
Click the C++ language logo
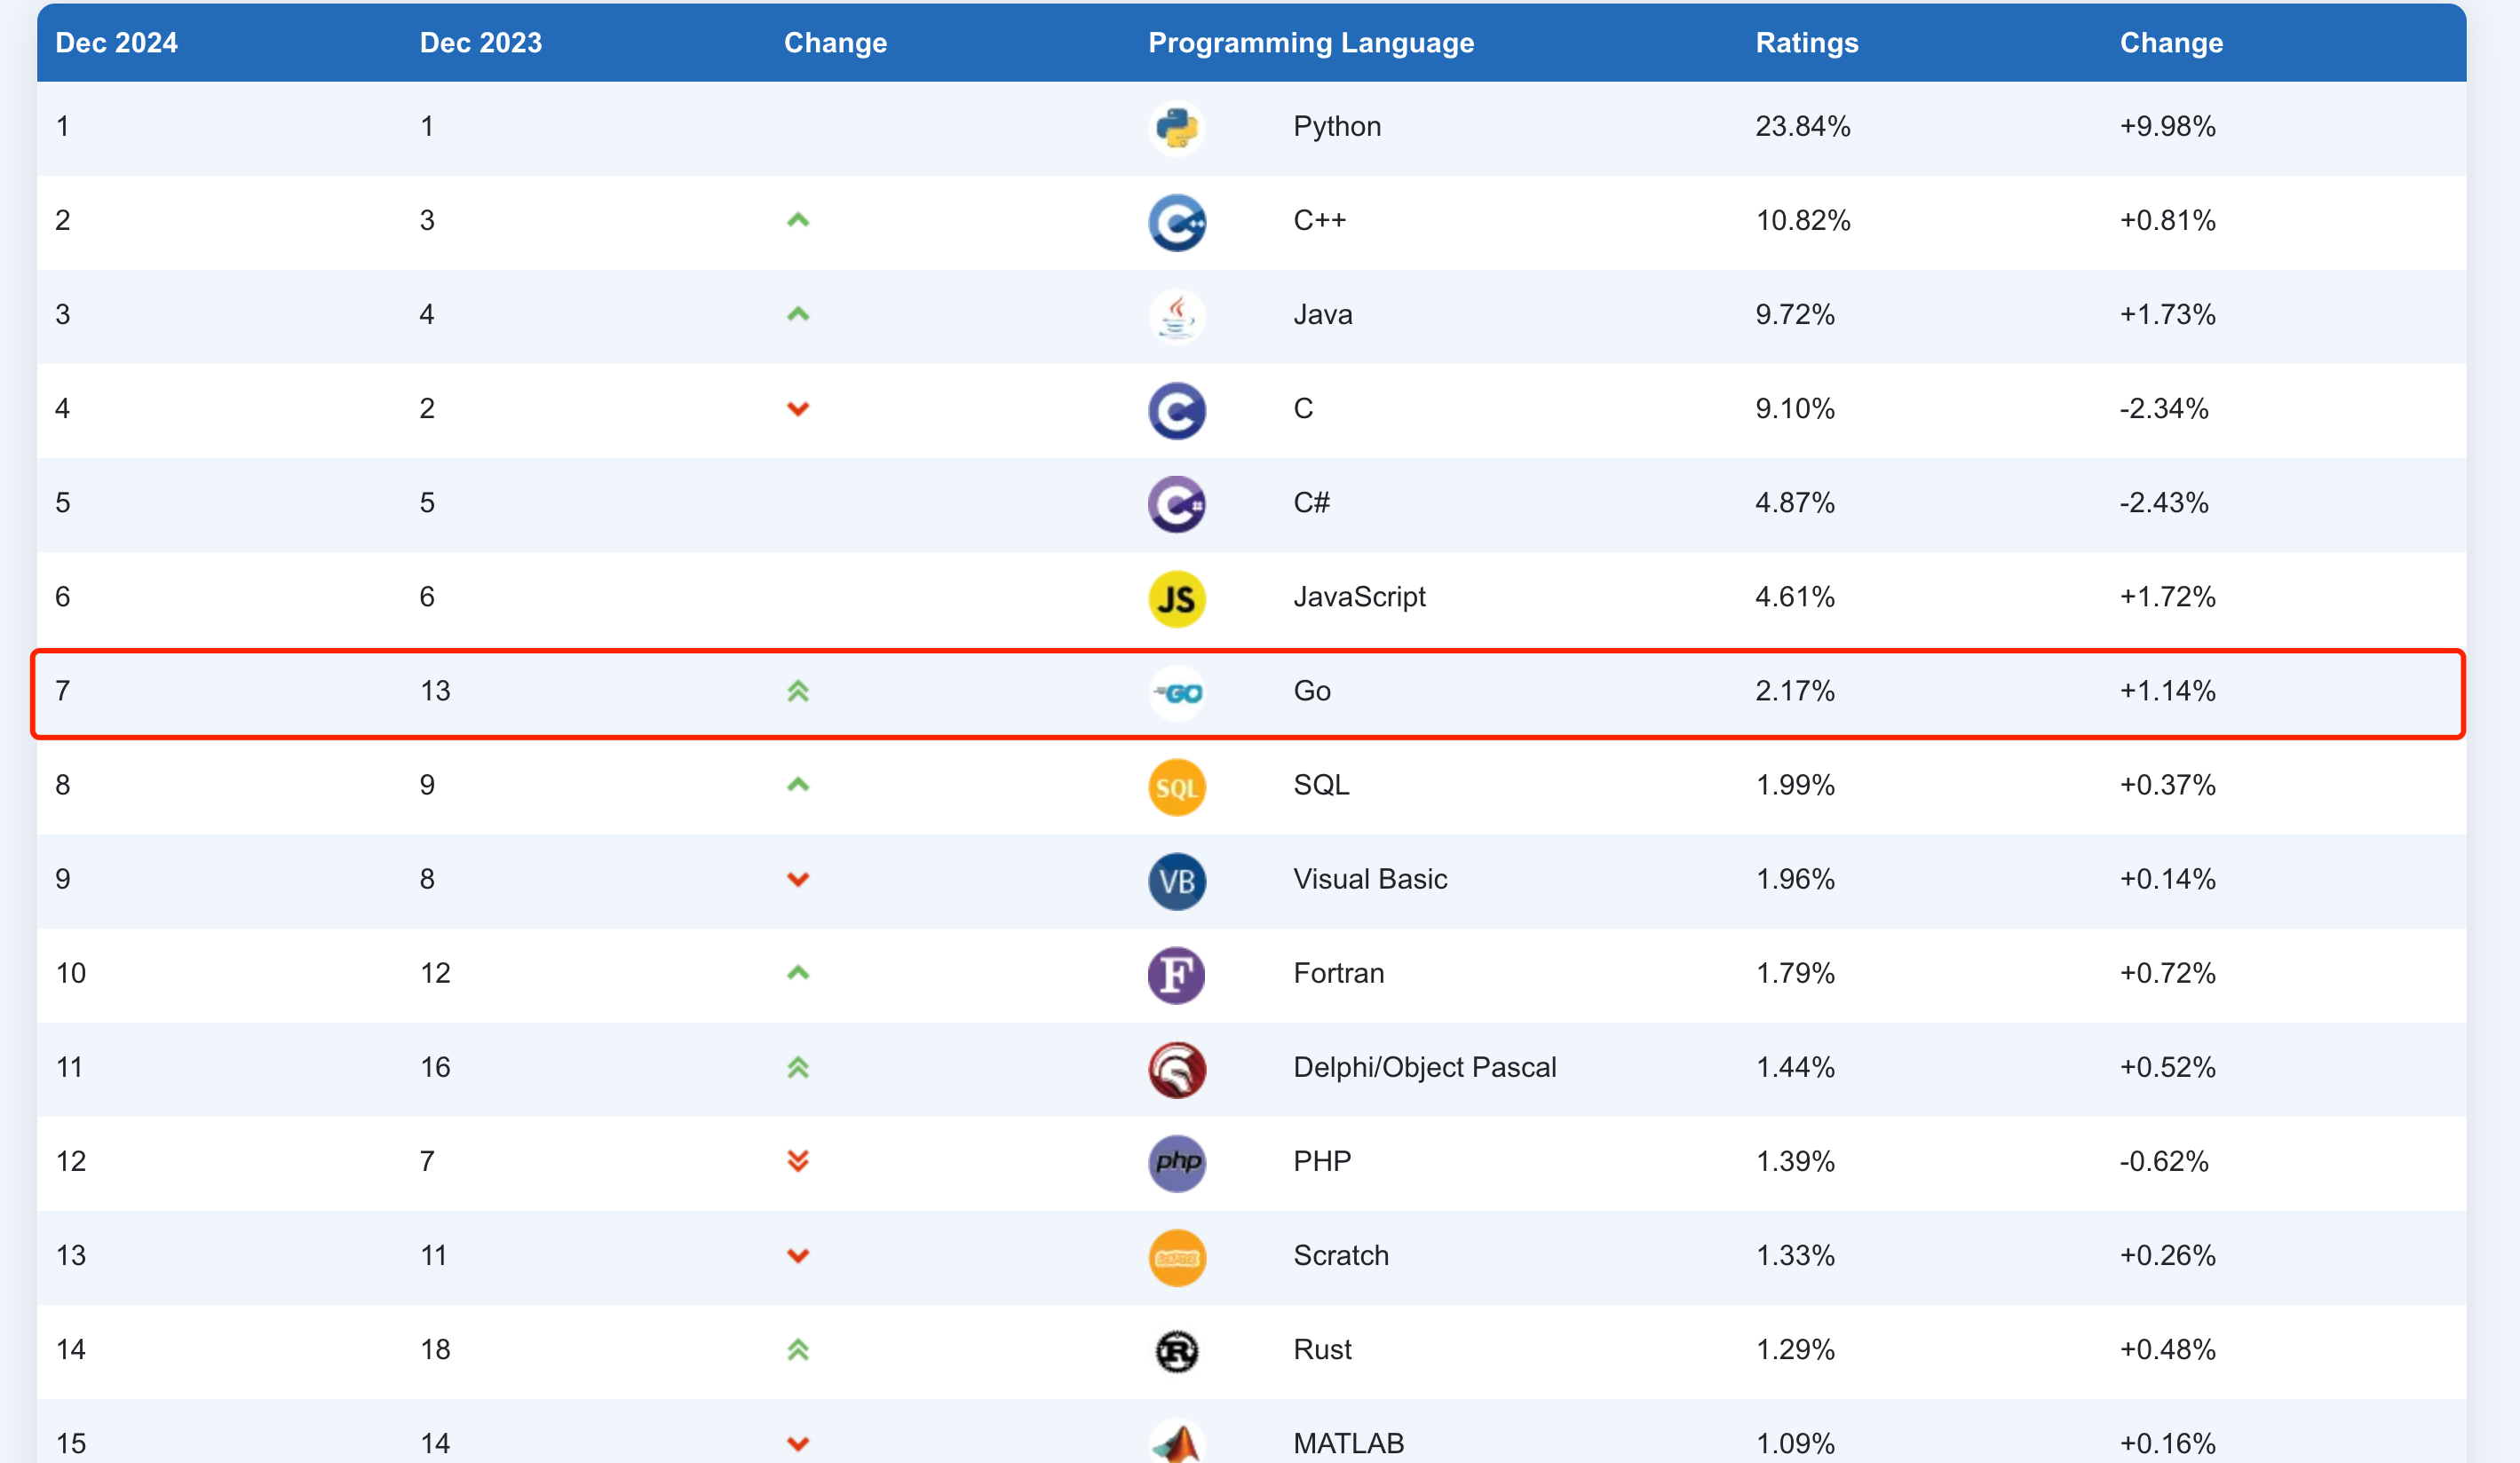click(1176, 222)
